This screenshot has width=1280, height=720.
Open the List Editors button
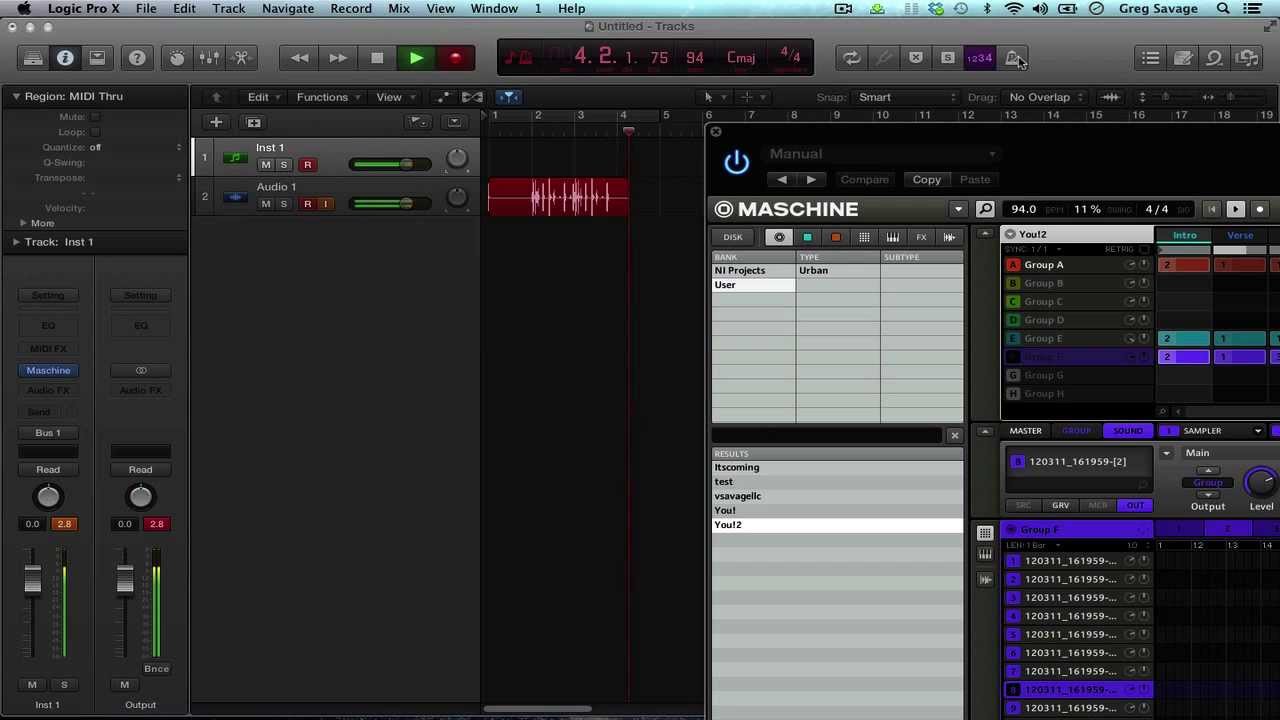[1151, 58]
